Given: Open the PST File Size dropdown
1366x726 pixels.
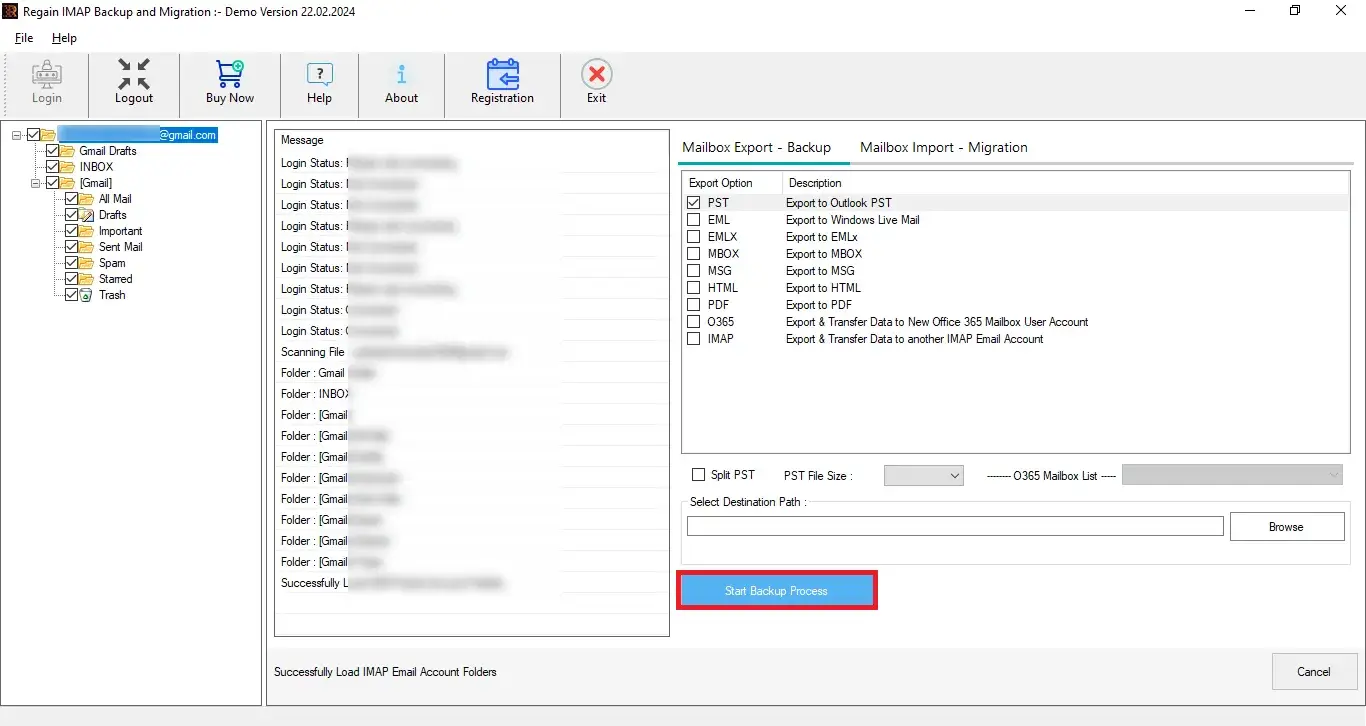Looking at the screenshot, I should point(923,476).
